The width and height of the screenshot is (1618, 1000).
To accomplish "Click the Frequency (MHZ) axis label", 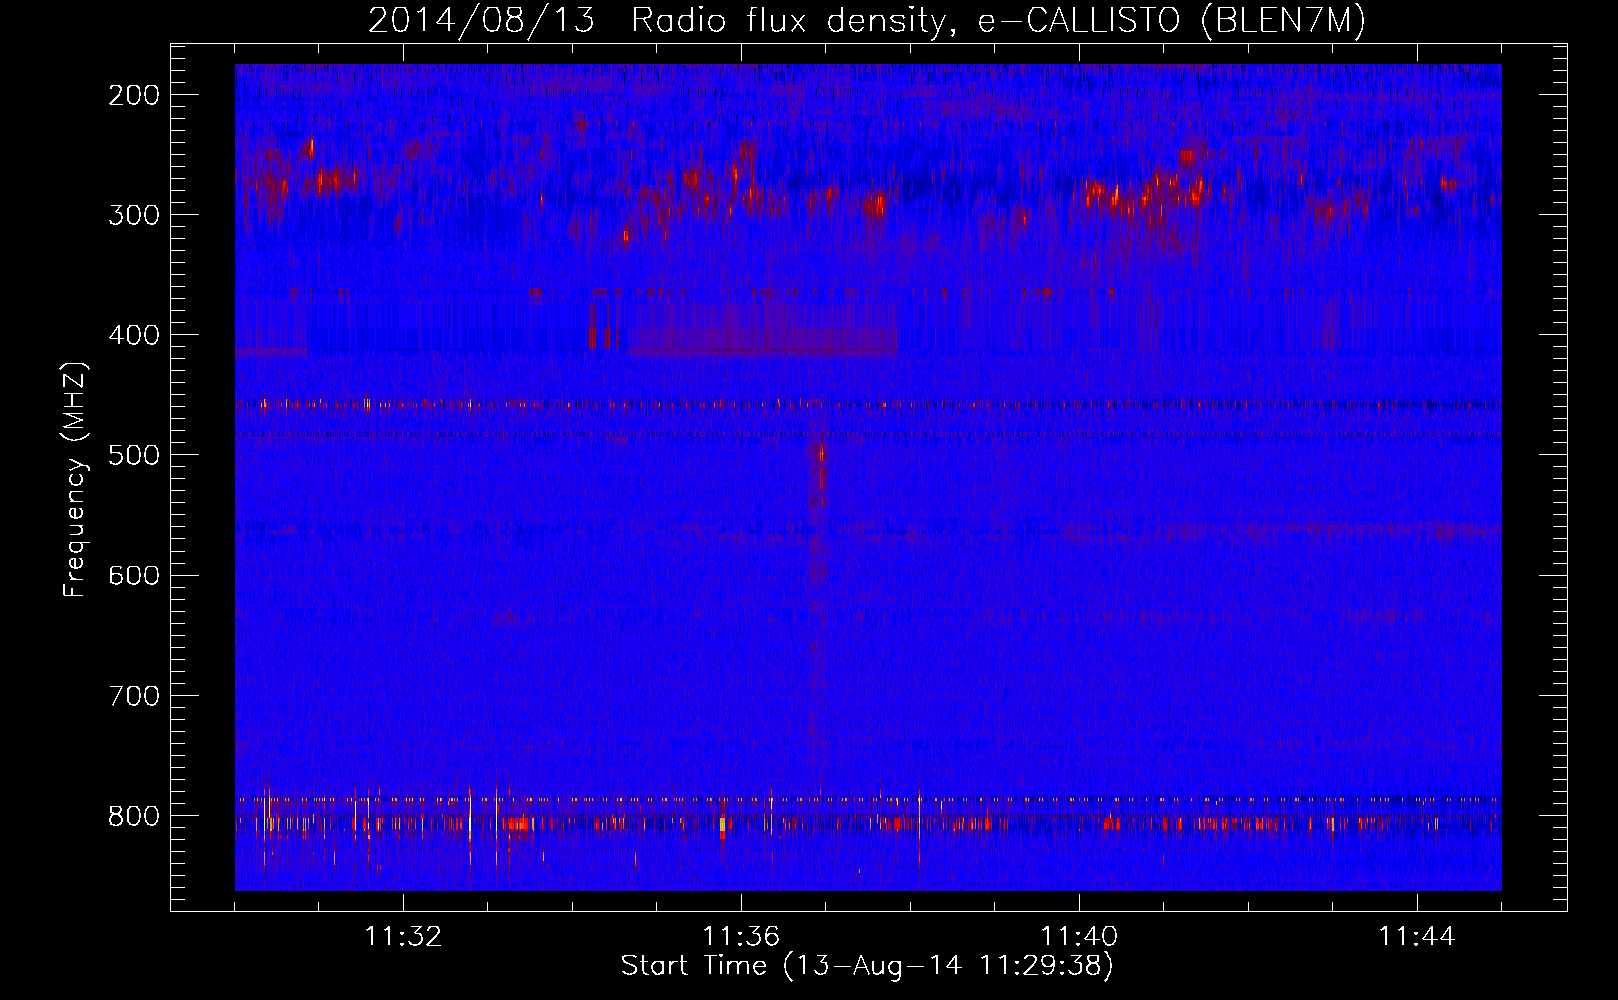I will click(74, 480).
